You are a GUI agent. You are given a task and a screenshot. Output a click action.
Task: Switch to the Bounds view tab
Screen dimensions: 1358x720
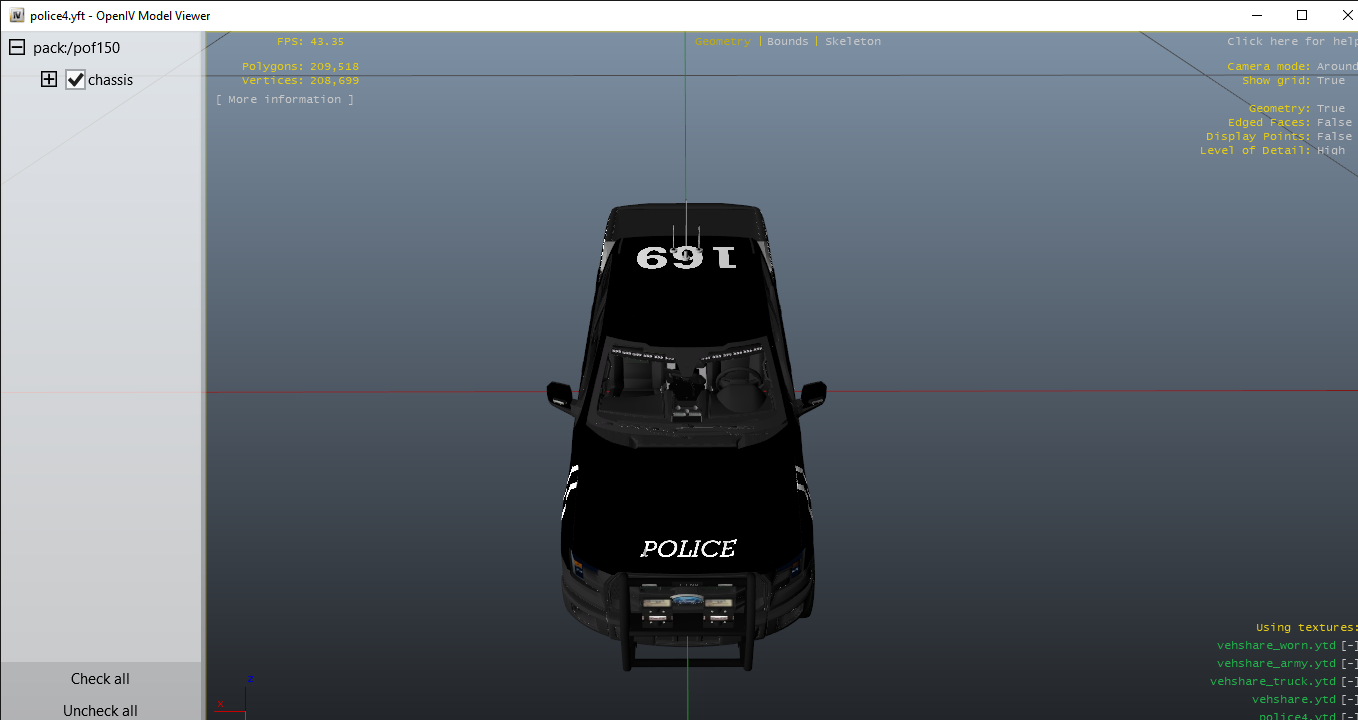click(787, 42)
